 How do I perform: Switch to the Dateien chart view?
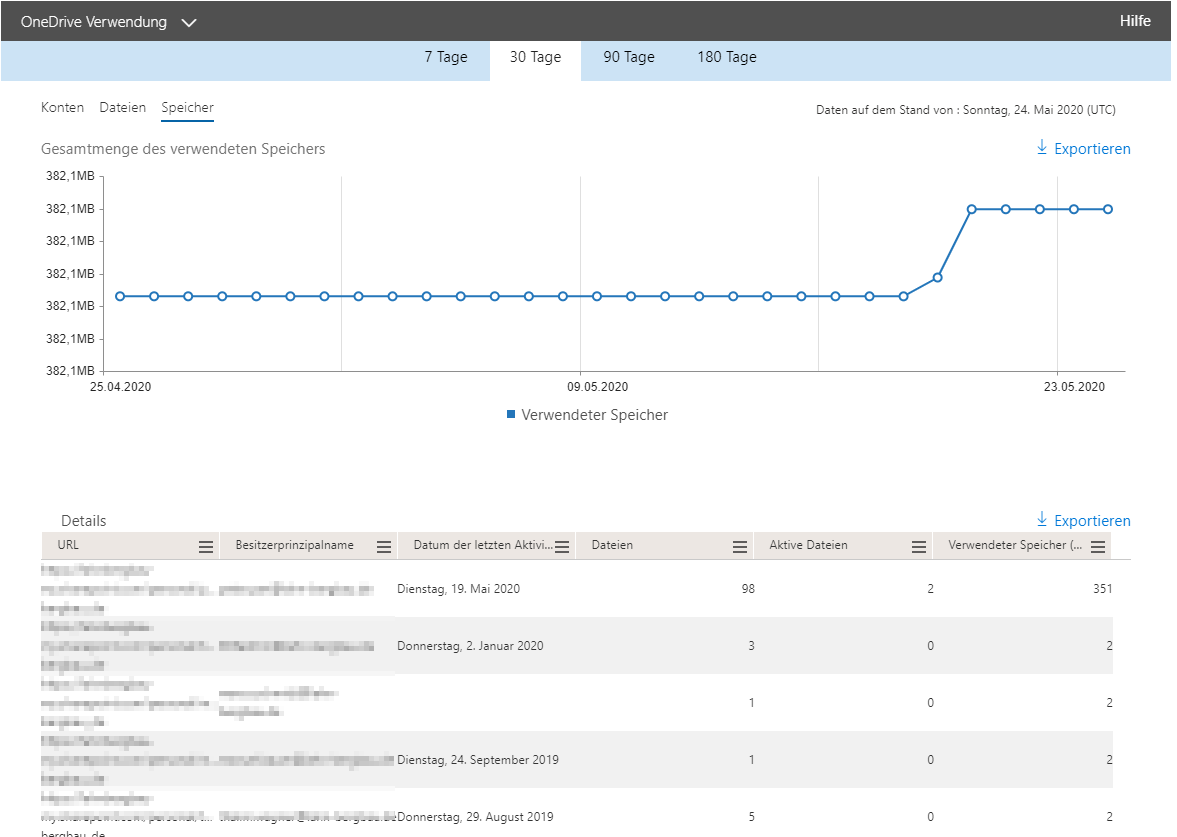pyautogui.click(x=122, y=107)
